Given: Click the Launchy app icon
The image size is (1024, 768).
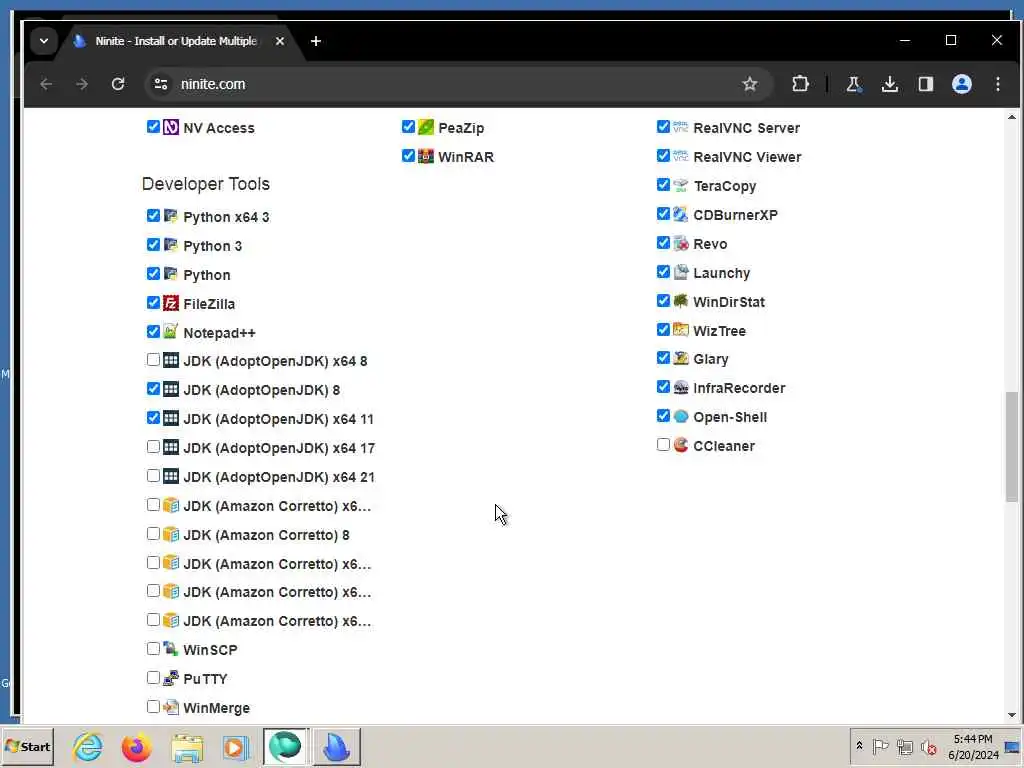Looking at the screenshot, I should (x=680, y=272).
